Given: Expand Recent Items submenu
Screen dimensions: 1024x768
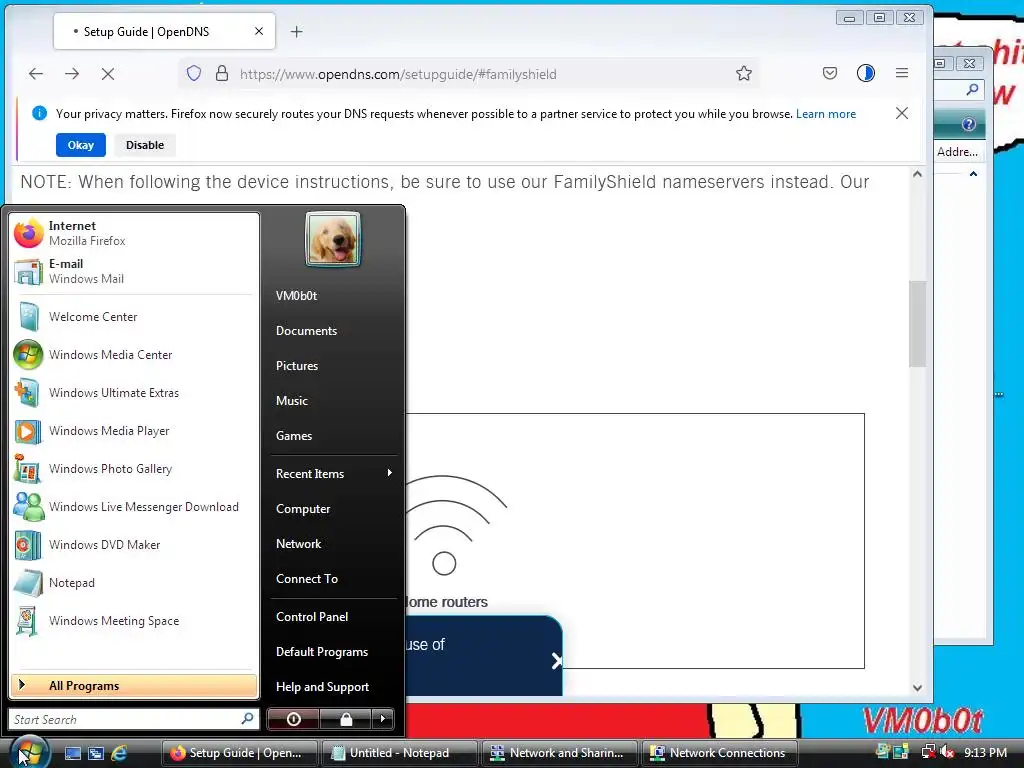Looking at the screenshot, I should pyautogui.click(x=333, y=473).
